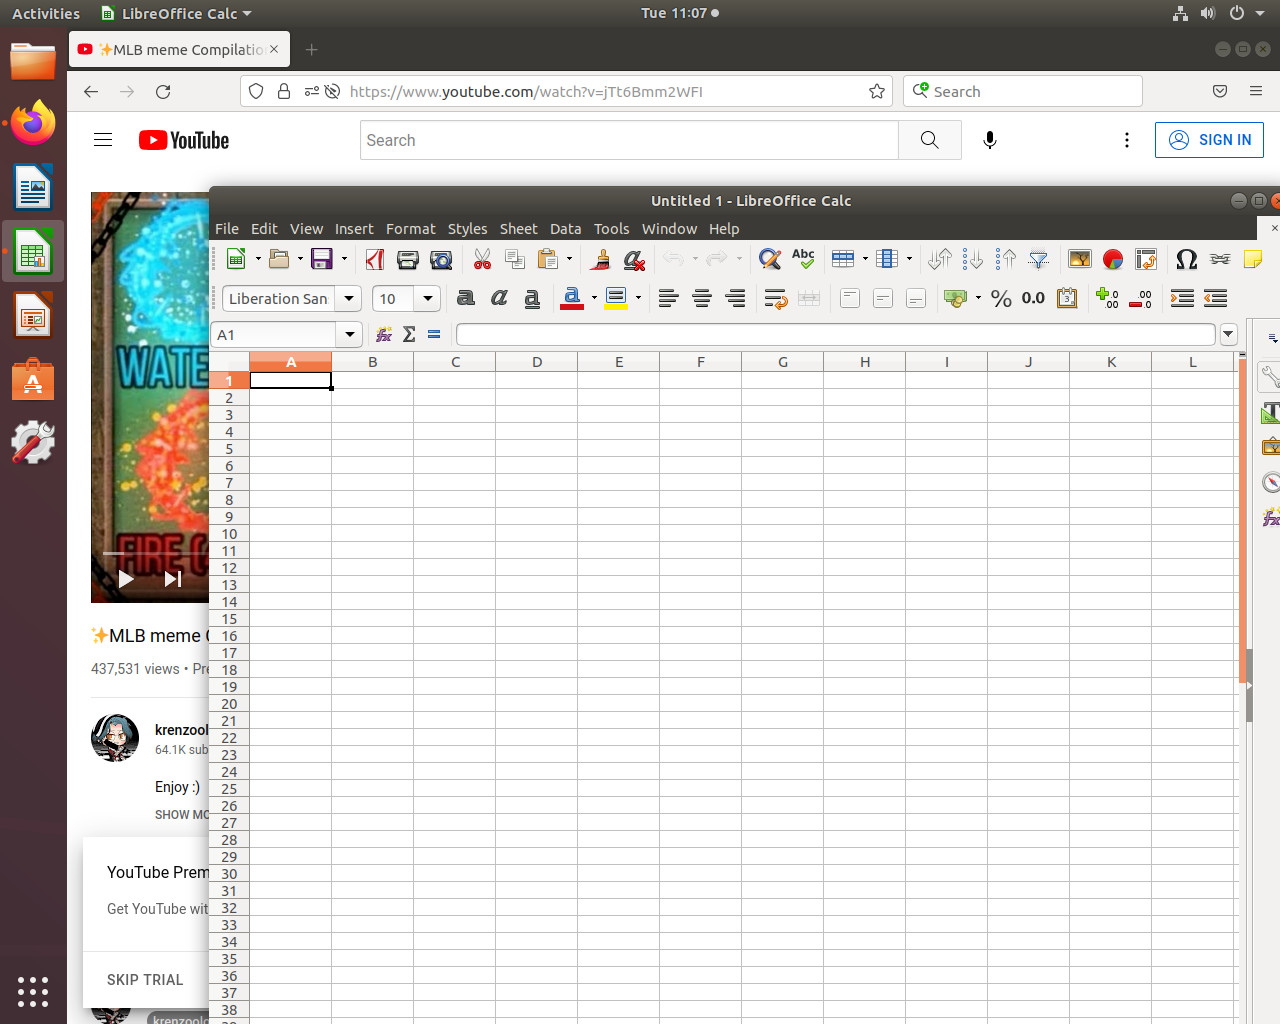
Task: Open the Print Preview tool
Action: click(x=441, y=260)
